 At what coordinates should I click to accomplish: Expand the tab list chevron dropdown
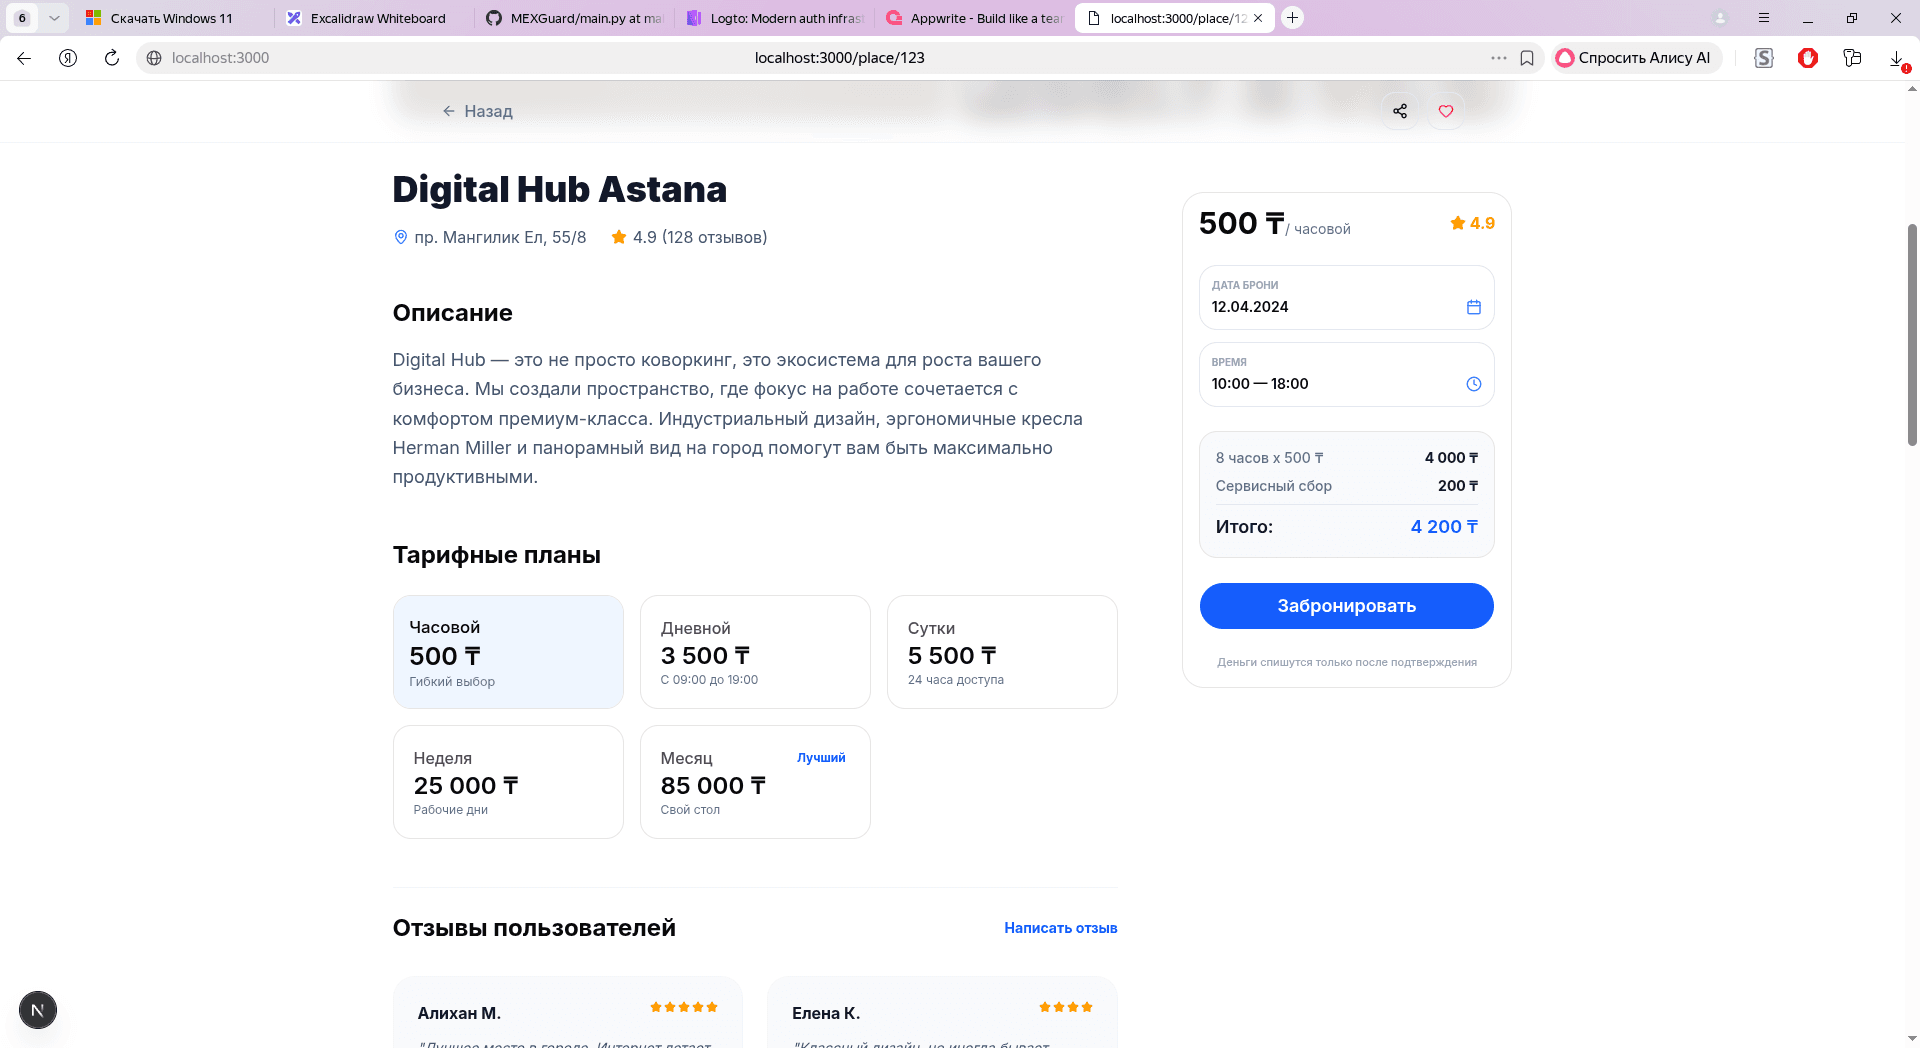54,18
